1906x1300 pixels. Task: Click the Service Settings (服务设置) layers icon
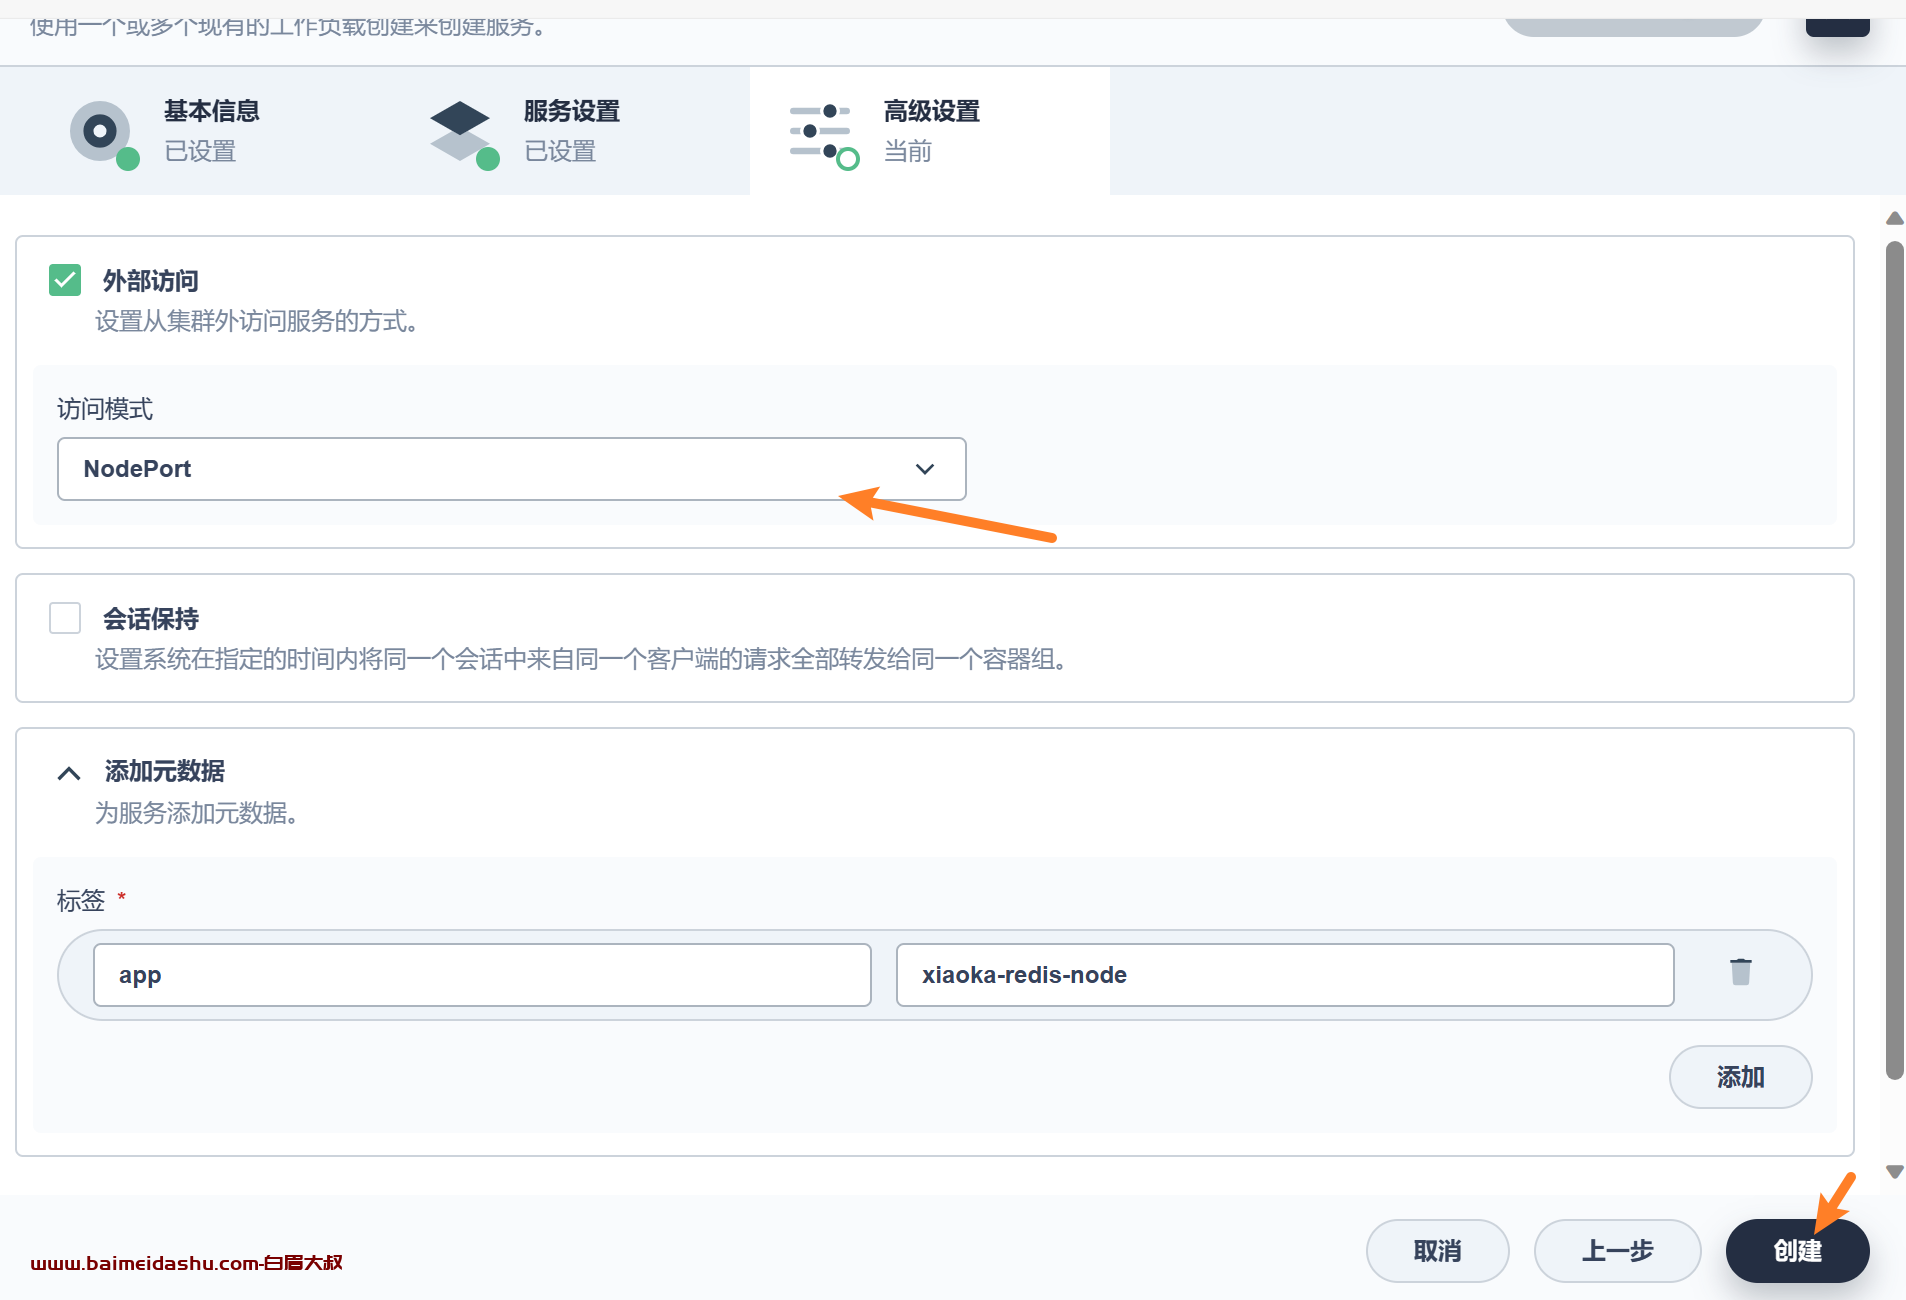click(x=464, y=135)
